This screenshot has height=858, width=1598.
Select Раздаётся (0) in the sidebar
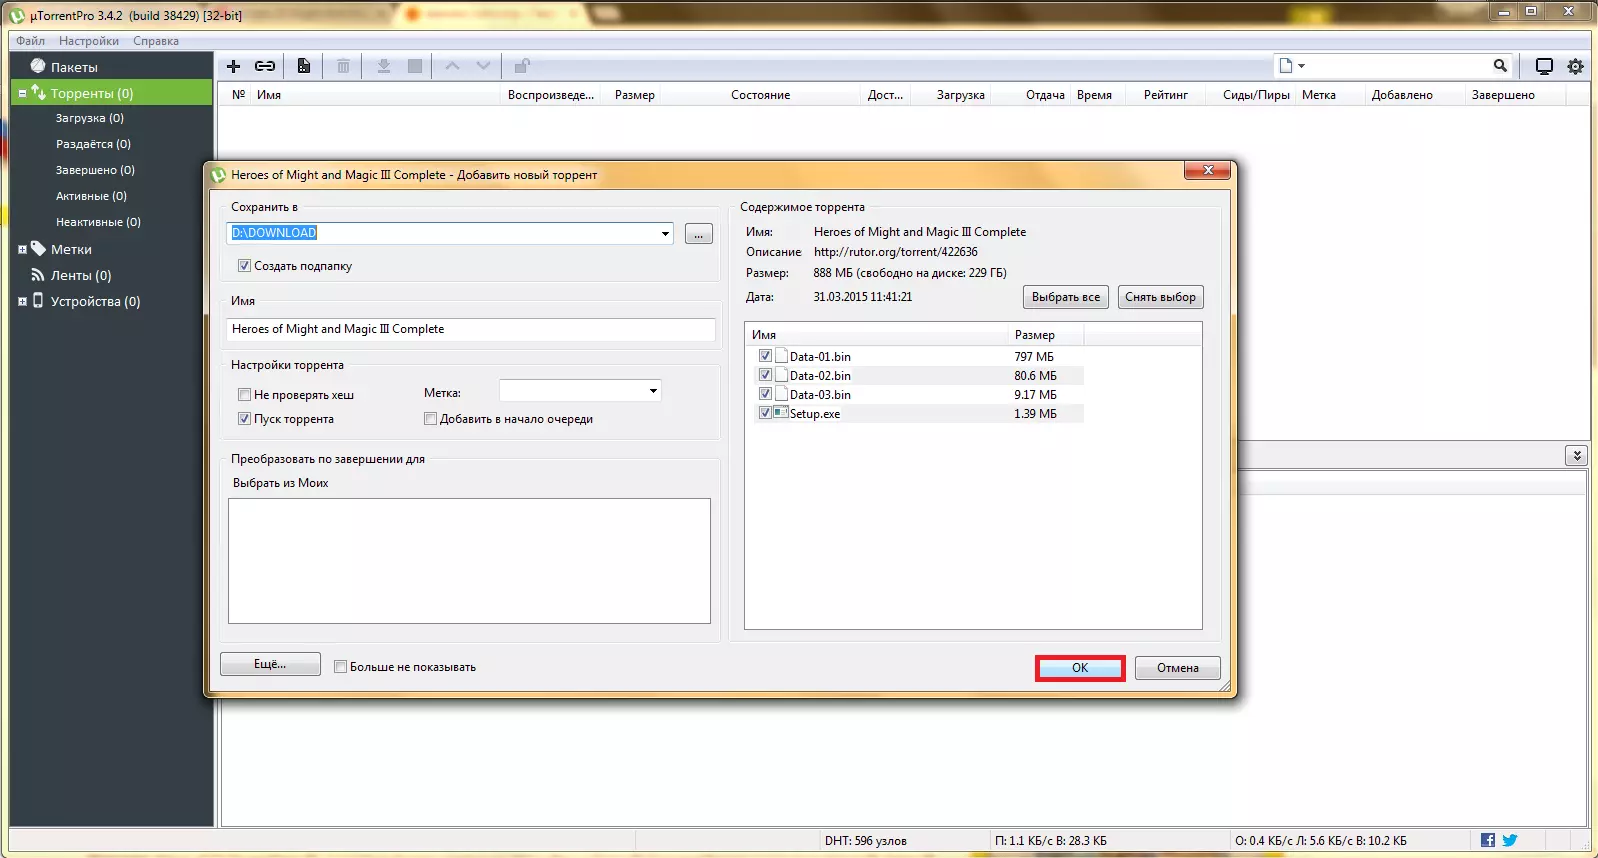coord(93,144)
